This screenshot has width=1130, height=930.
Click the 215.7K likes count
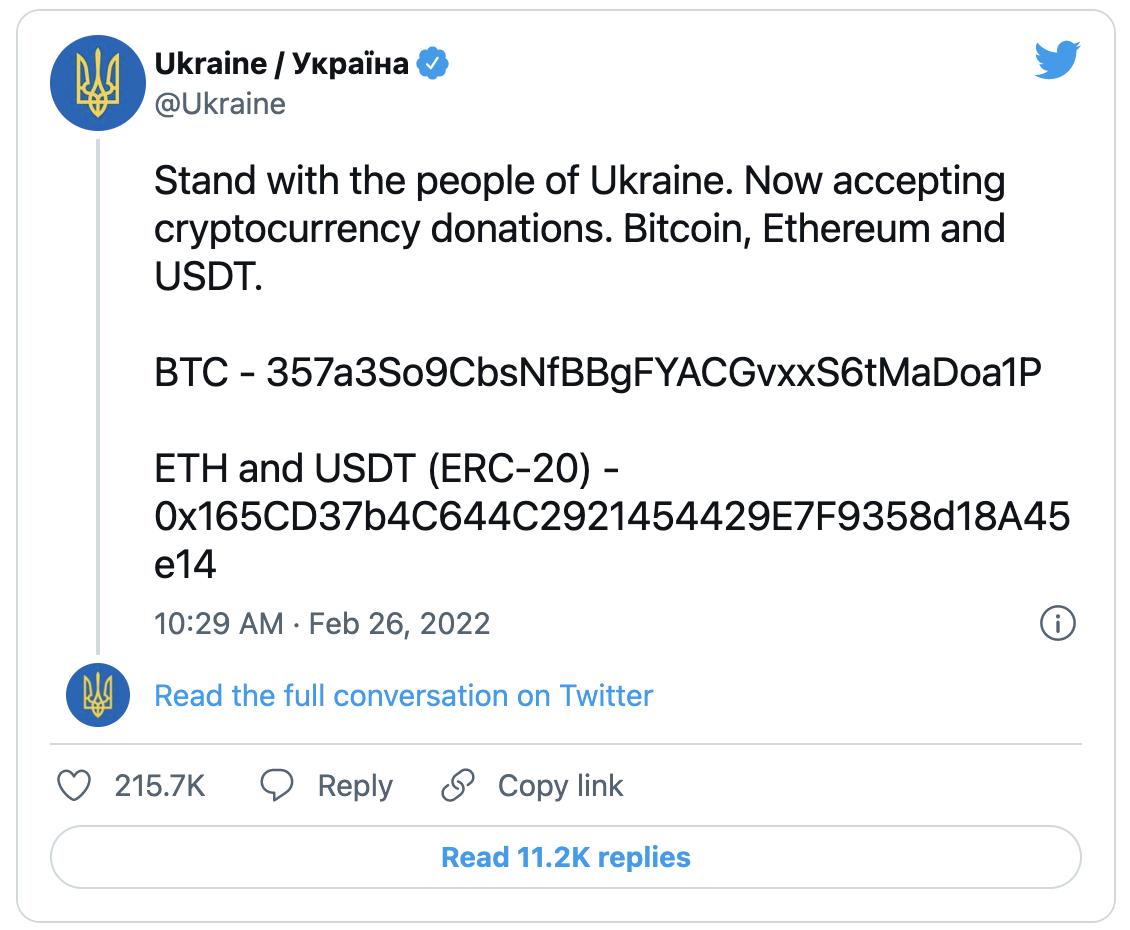click(160, 786)
